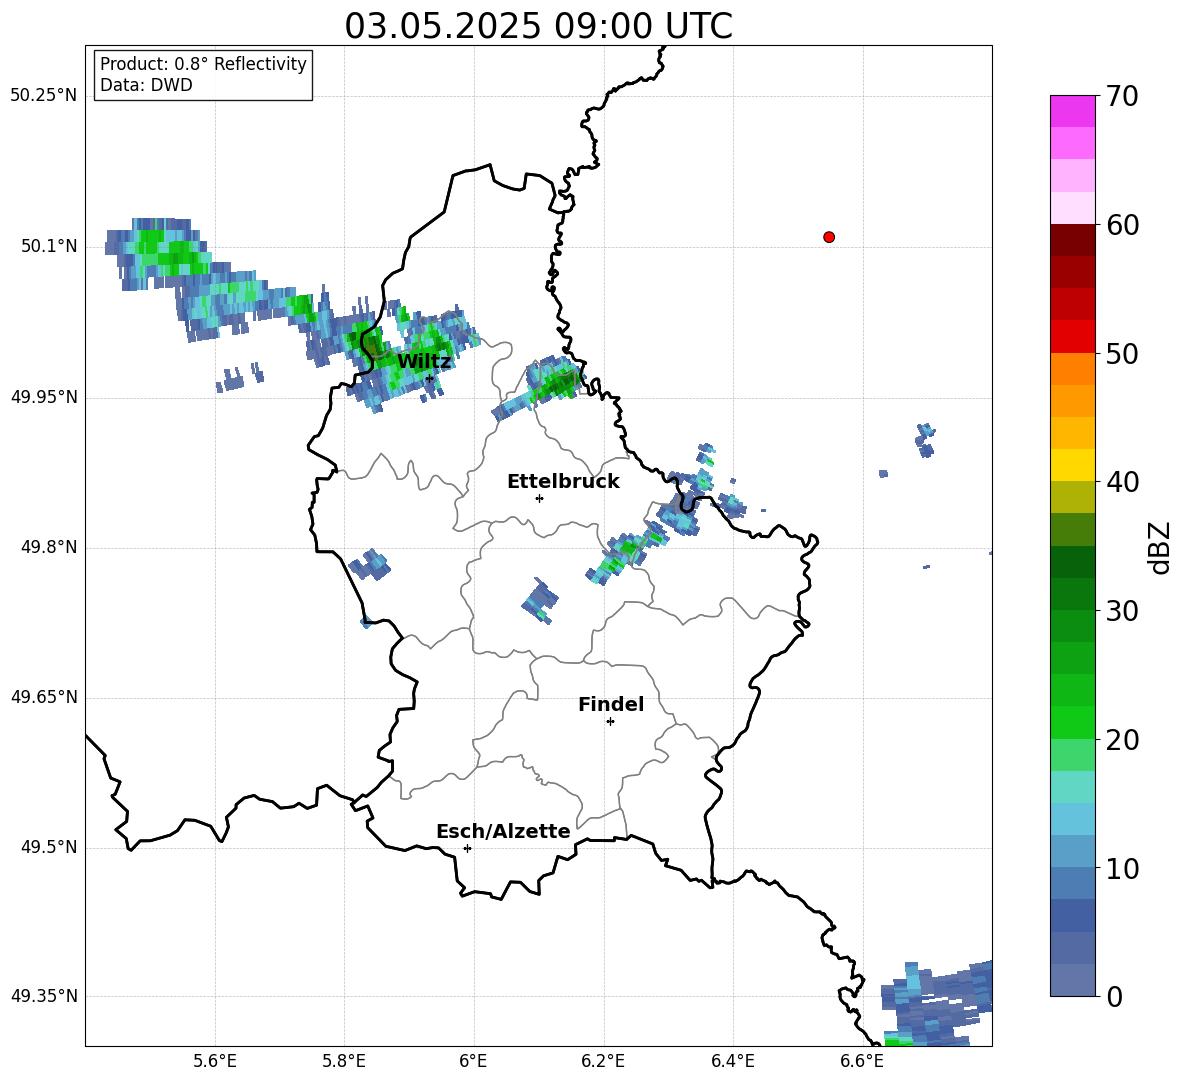The height and width of the screenshot is (1081, 1184).
Task: Click the 'dBZ' colorbar axis label
Action: [1160, 547]
